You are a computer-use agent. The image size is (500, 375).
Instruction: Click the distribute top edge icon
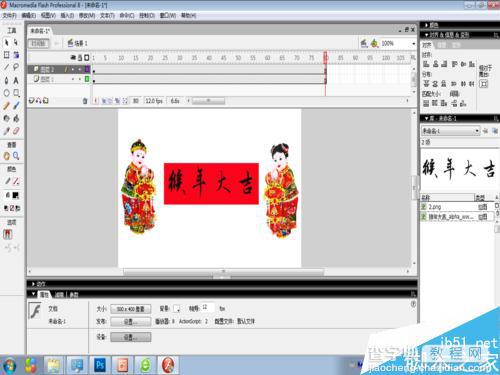pyautogui.click(x=426, y=84)
